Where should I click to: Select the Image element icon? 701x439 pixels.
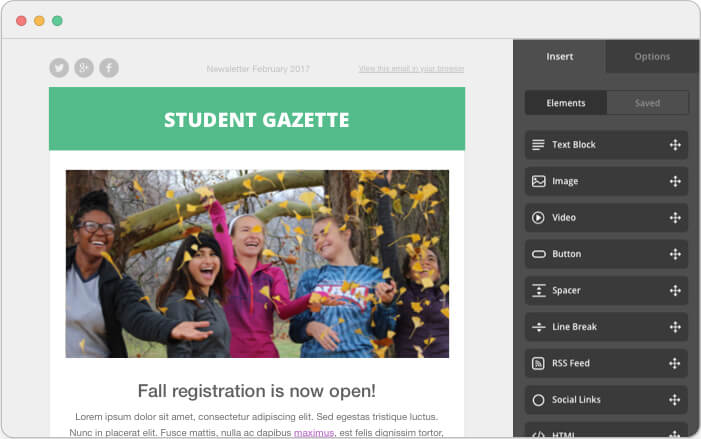click(538, 181)
